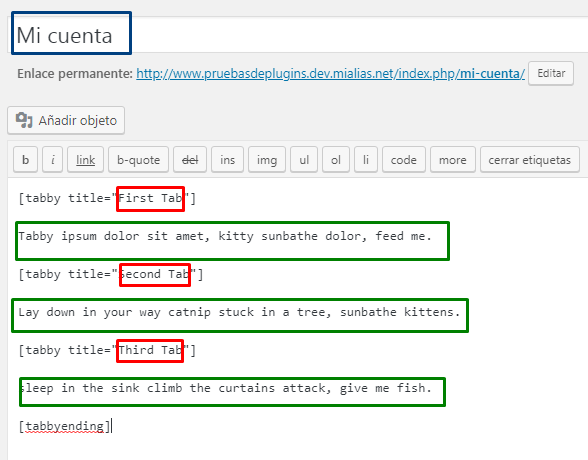Click the line 'Tabby ipsum dolor sit amet'
The image size is (588, 460).
coord(225,236)
